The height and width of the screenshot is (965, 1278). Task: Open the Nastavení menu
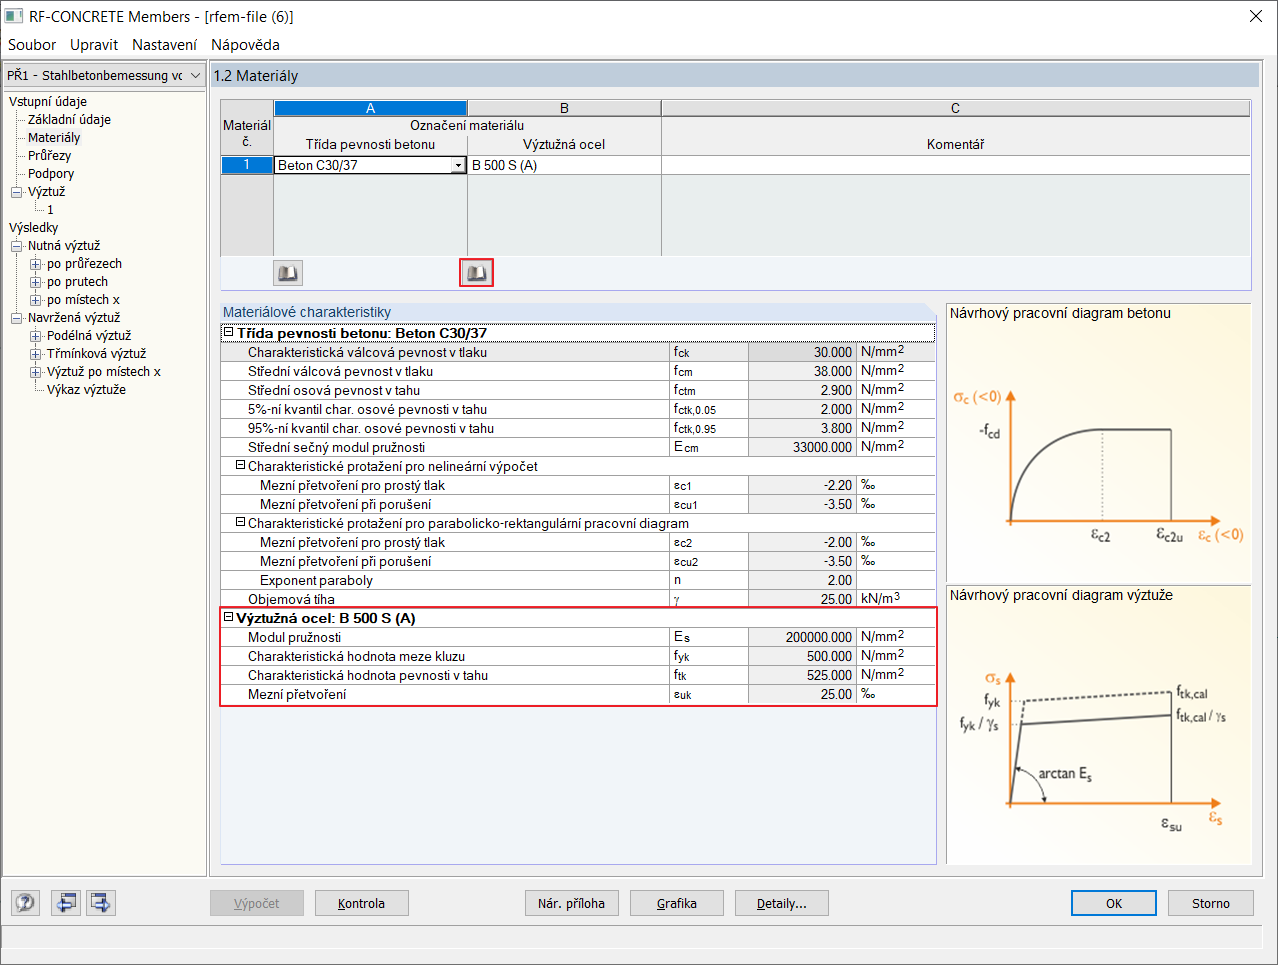tap(164, 45)
